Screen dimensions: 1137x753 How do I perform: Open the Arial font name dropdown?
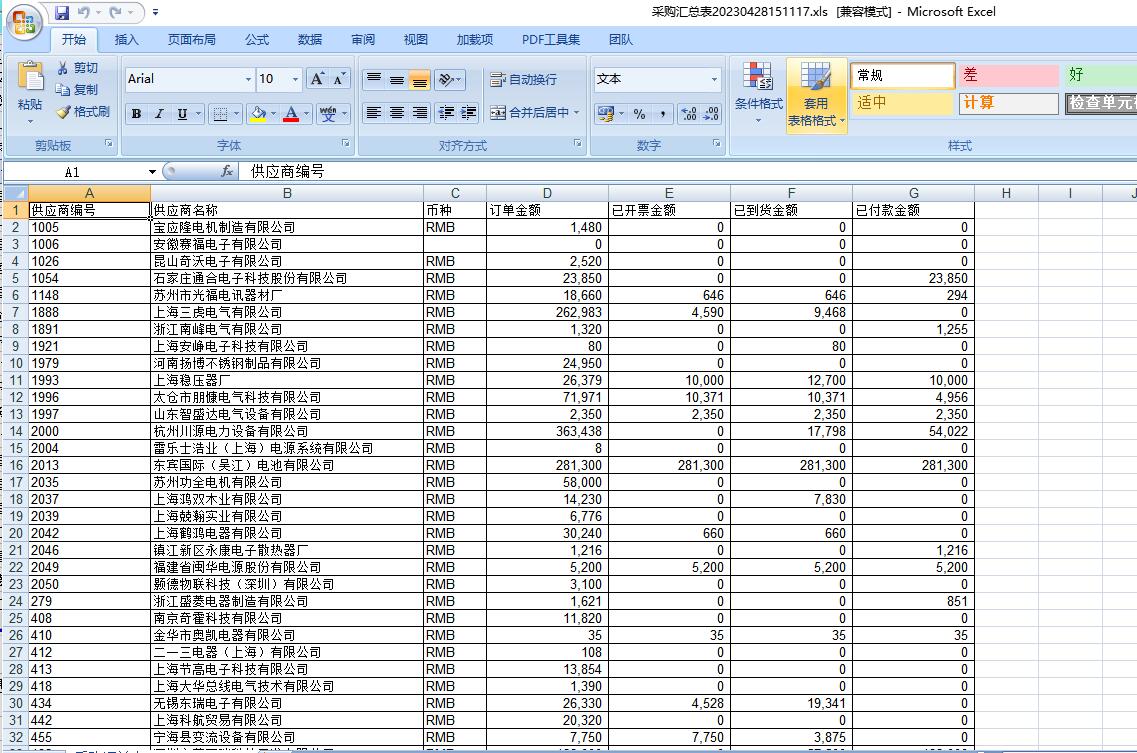[x=248, y=79]
